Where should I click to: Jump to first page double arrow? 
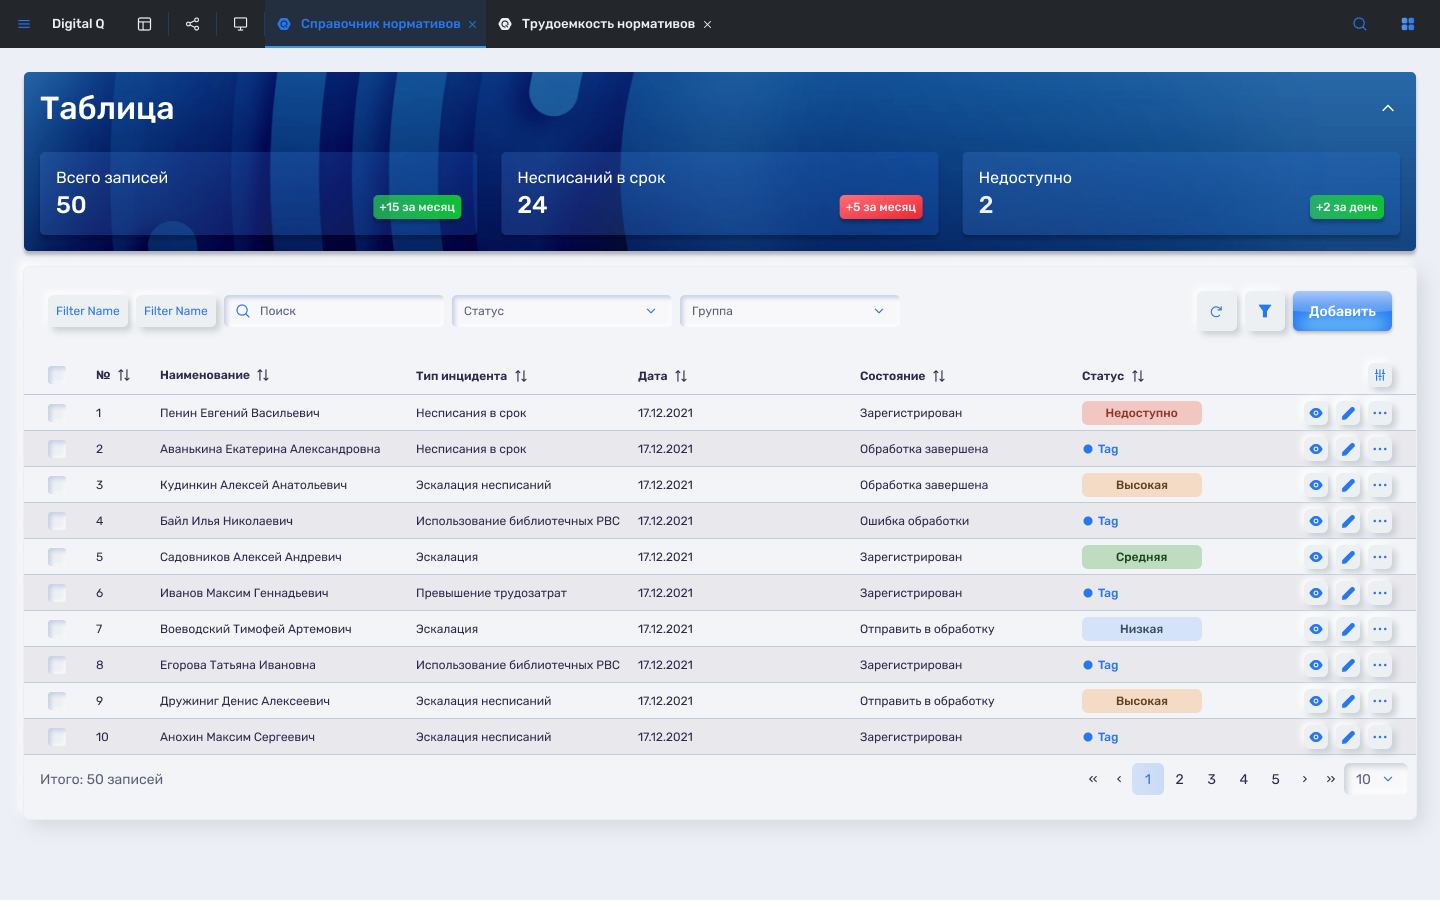(x=1093, y=779)
